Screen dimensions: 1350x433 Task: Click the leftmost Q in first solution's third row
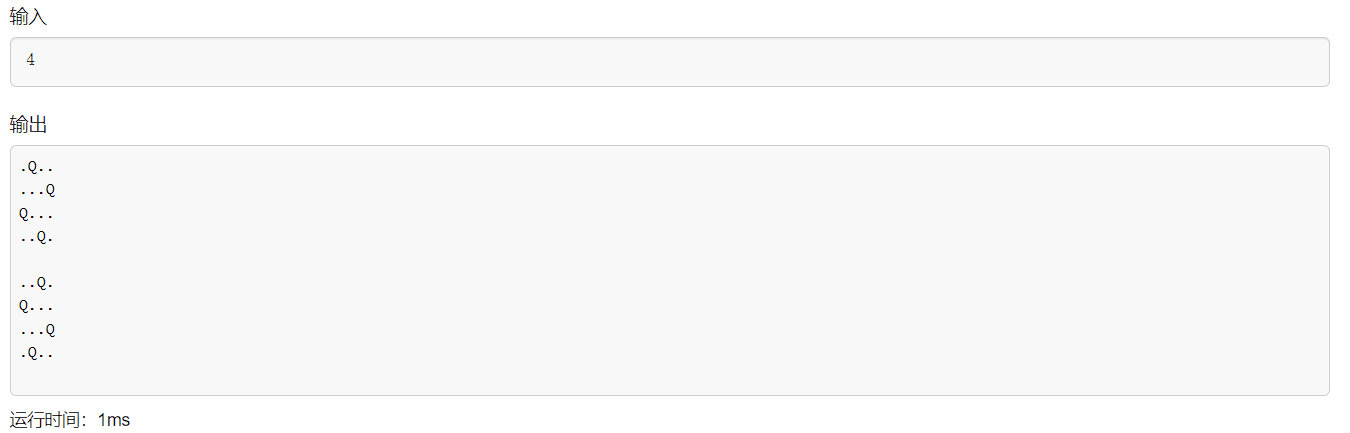(x=24, y=214)
